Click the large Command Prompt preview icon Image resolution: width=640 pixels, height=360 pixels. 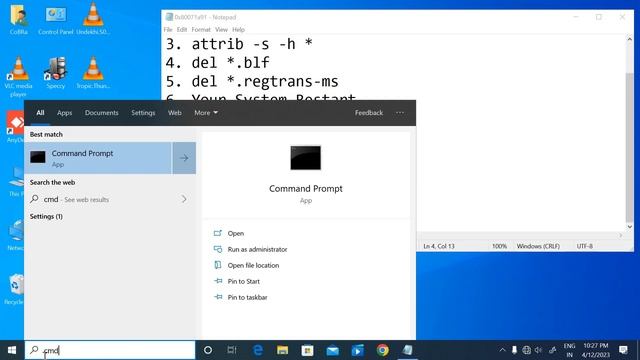point(306,158)
